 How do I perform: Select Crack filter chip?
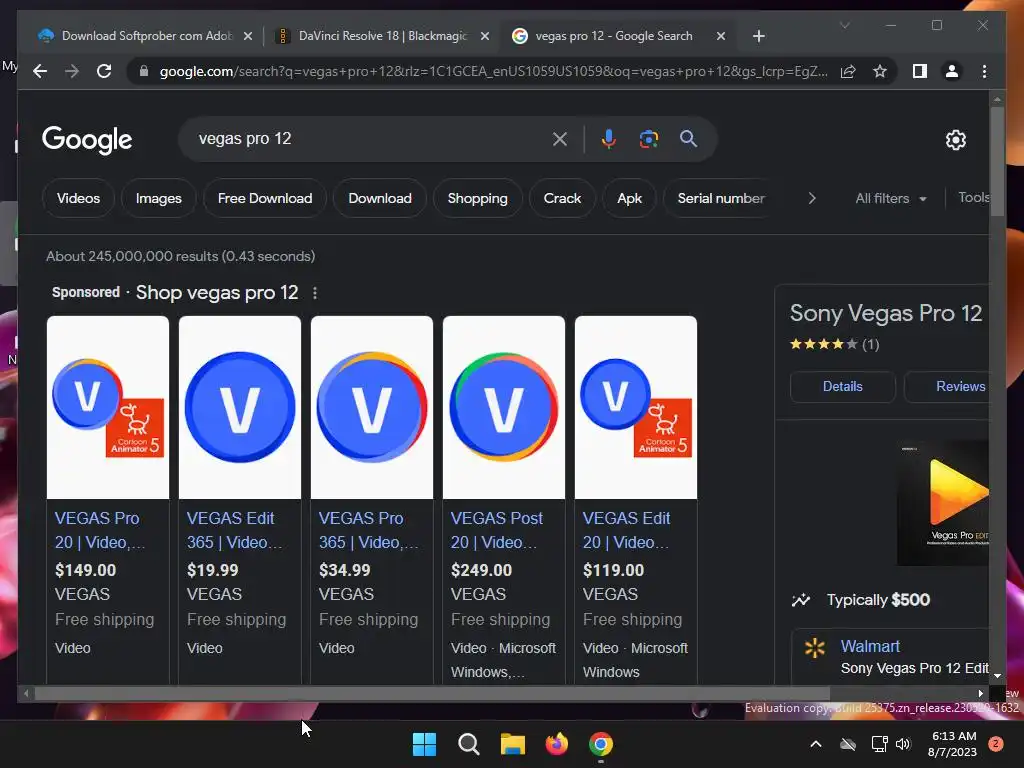(562, 199)
